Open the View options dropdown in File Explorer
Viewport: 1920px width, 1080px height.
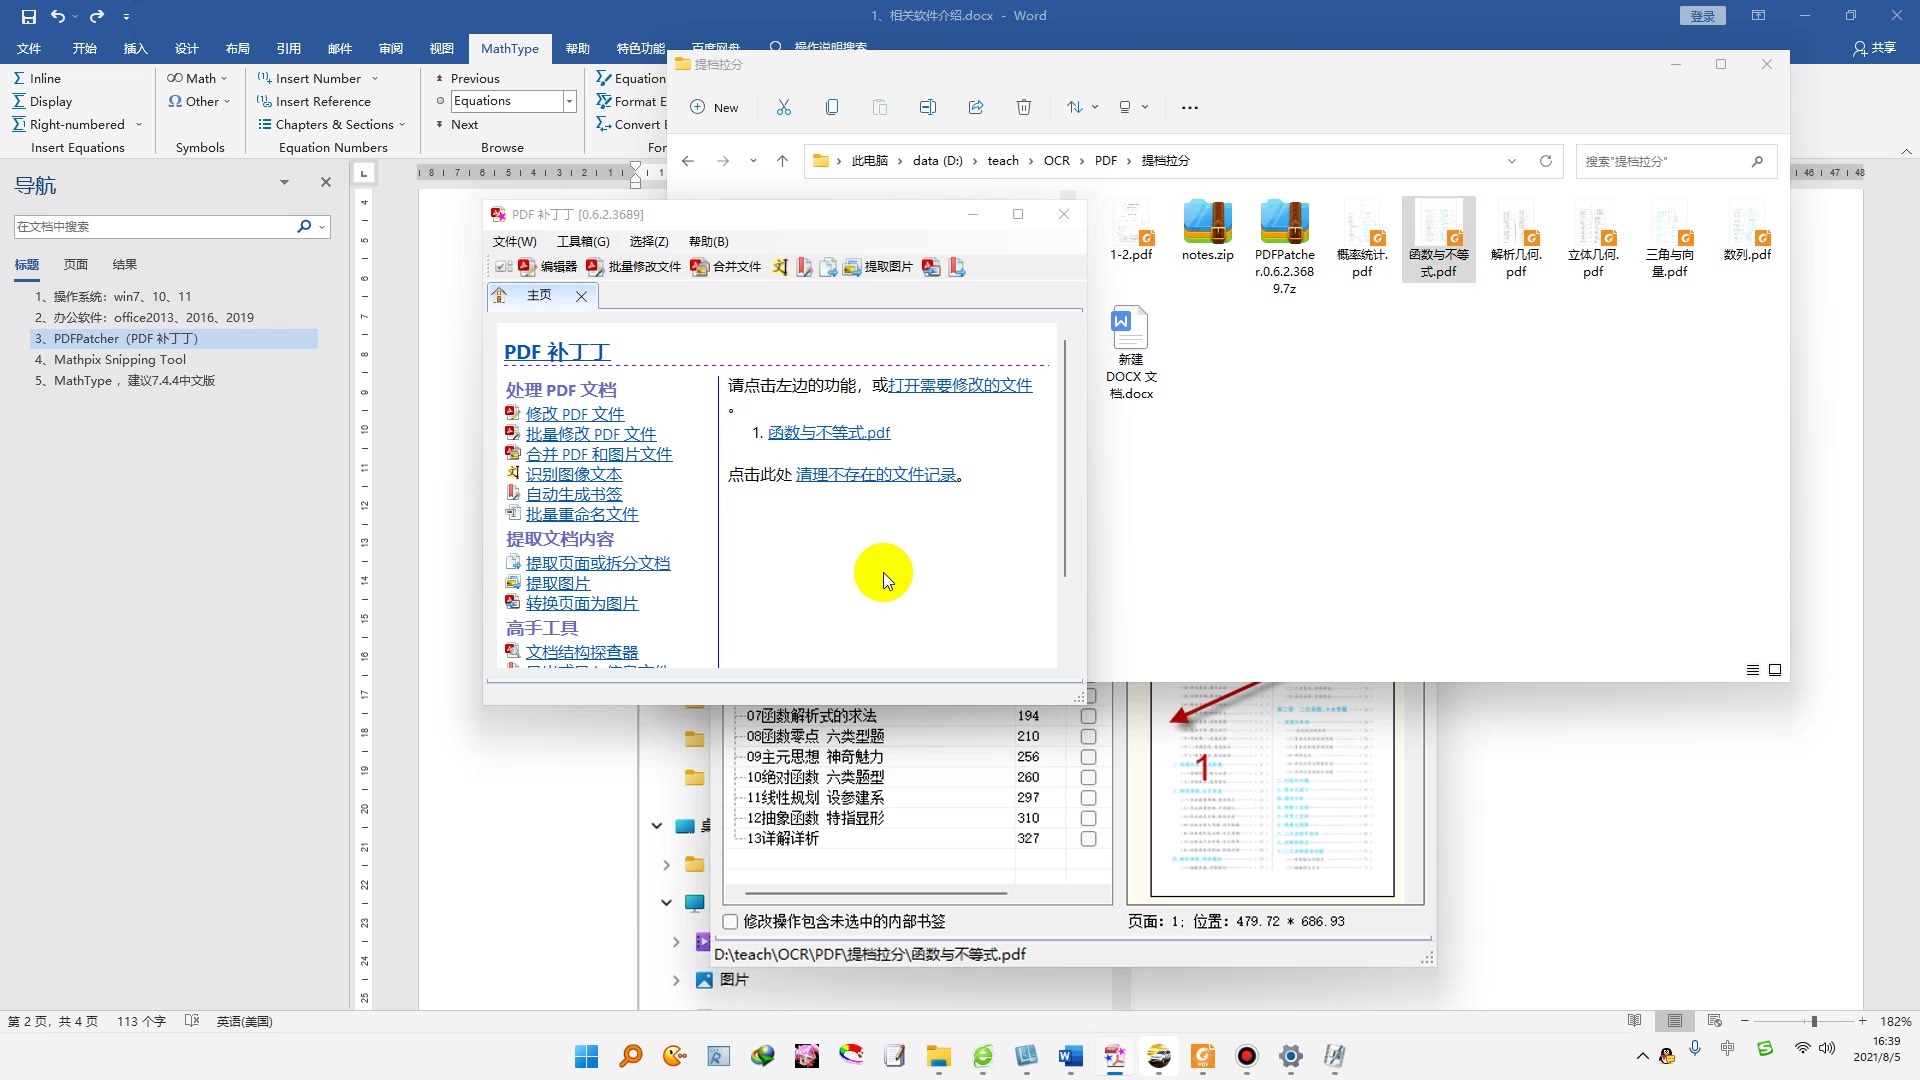(1133, 107)
